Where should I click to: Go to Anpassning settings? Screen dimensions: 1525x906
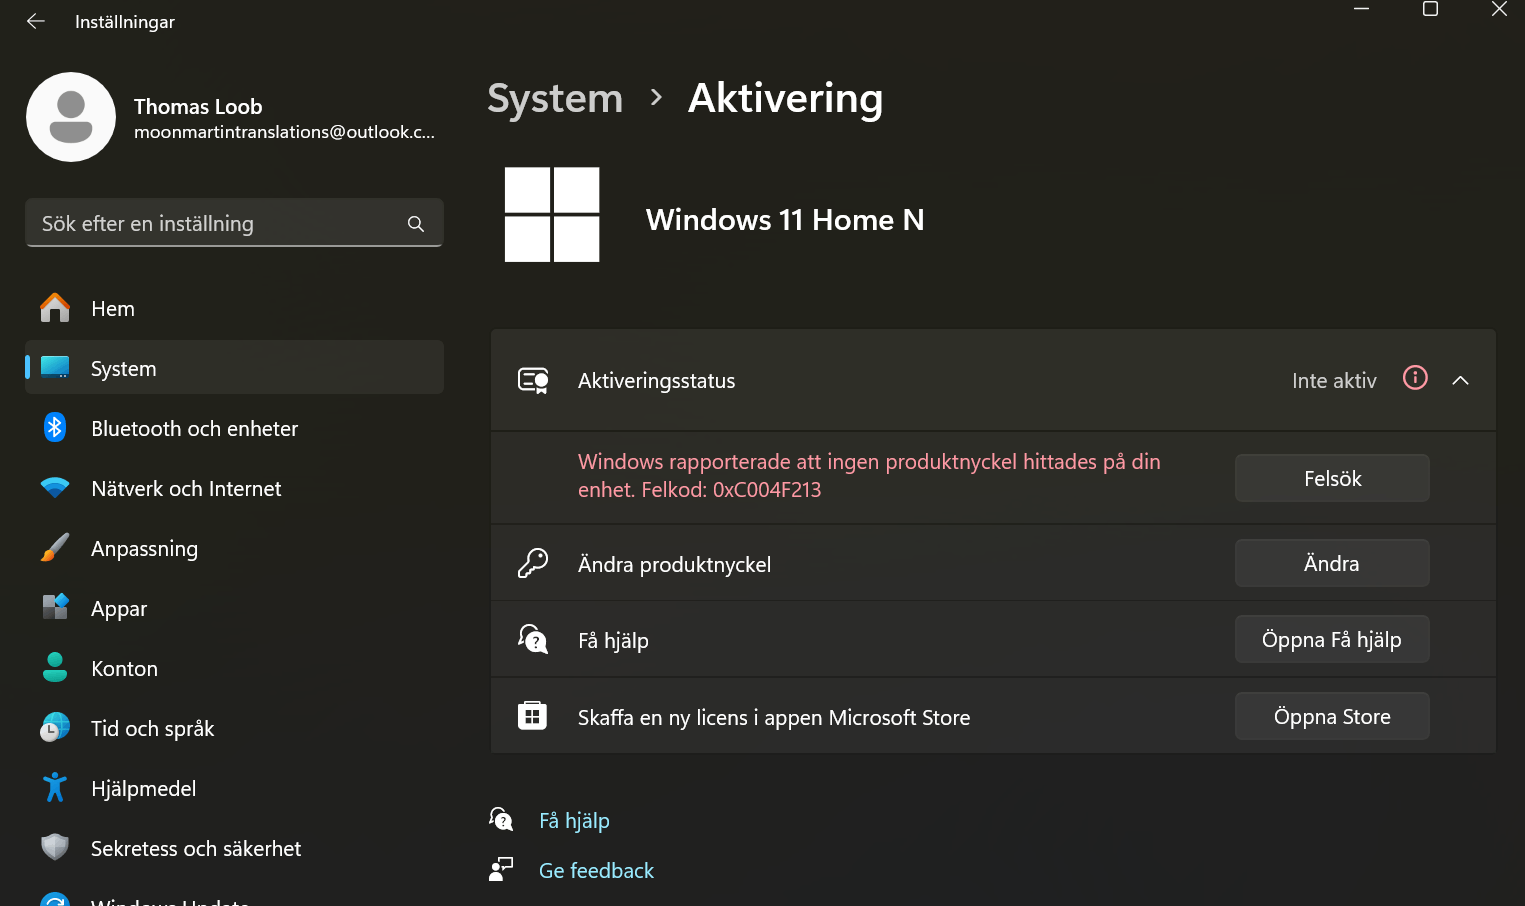pyautogui.click(x=234, y=548)
